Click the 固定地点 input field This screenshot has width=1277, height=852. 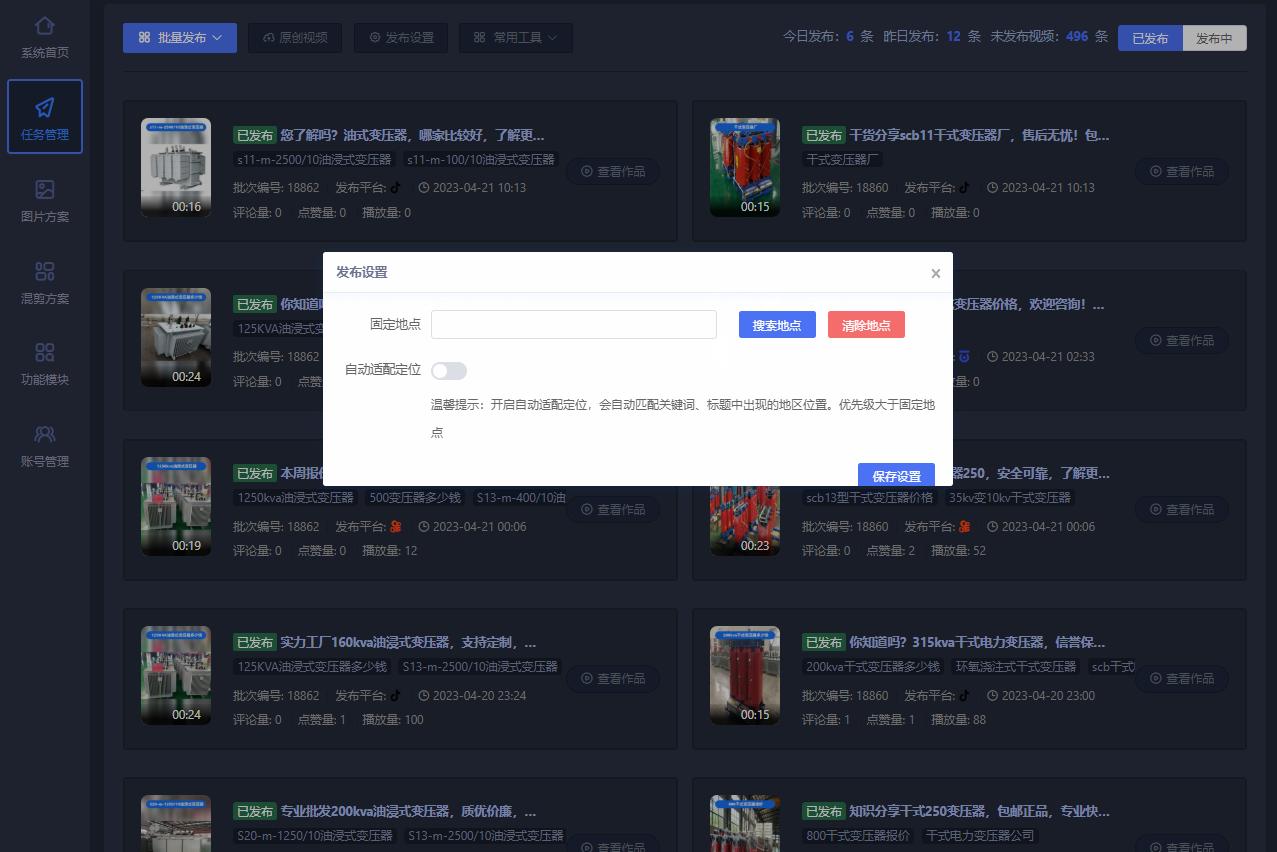click(573, 324)
